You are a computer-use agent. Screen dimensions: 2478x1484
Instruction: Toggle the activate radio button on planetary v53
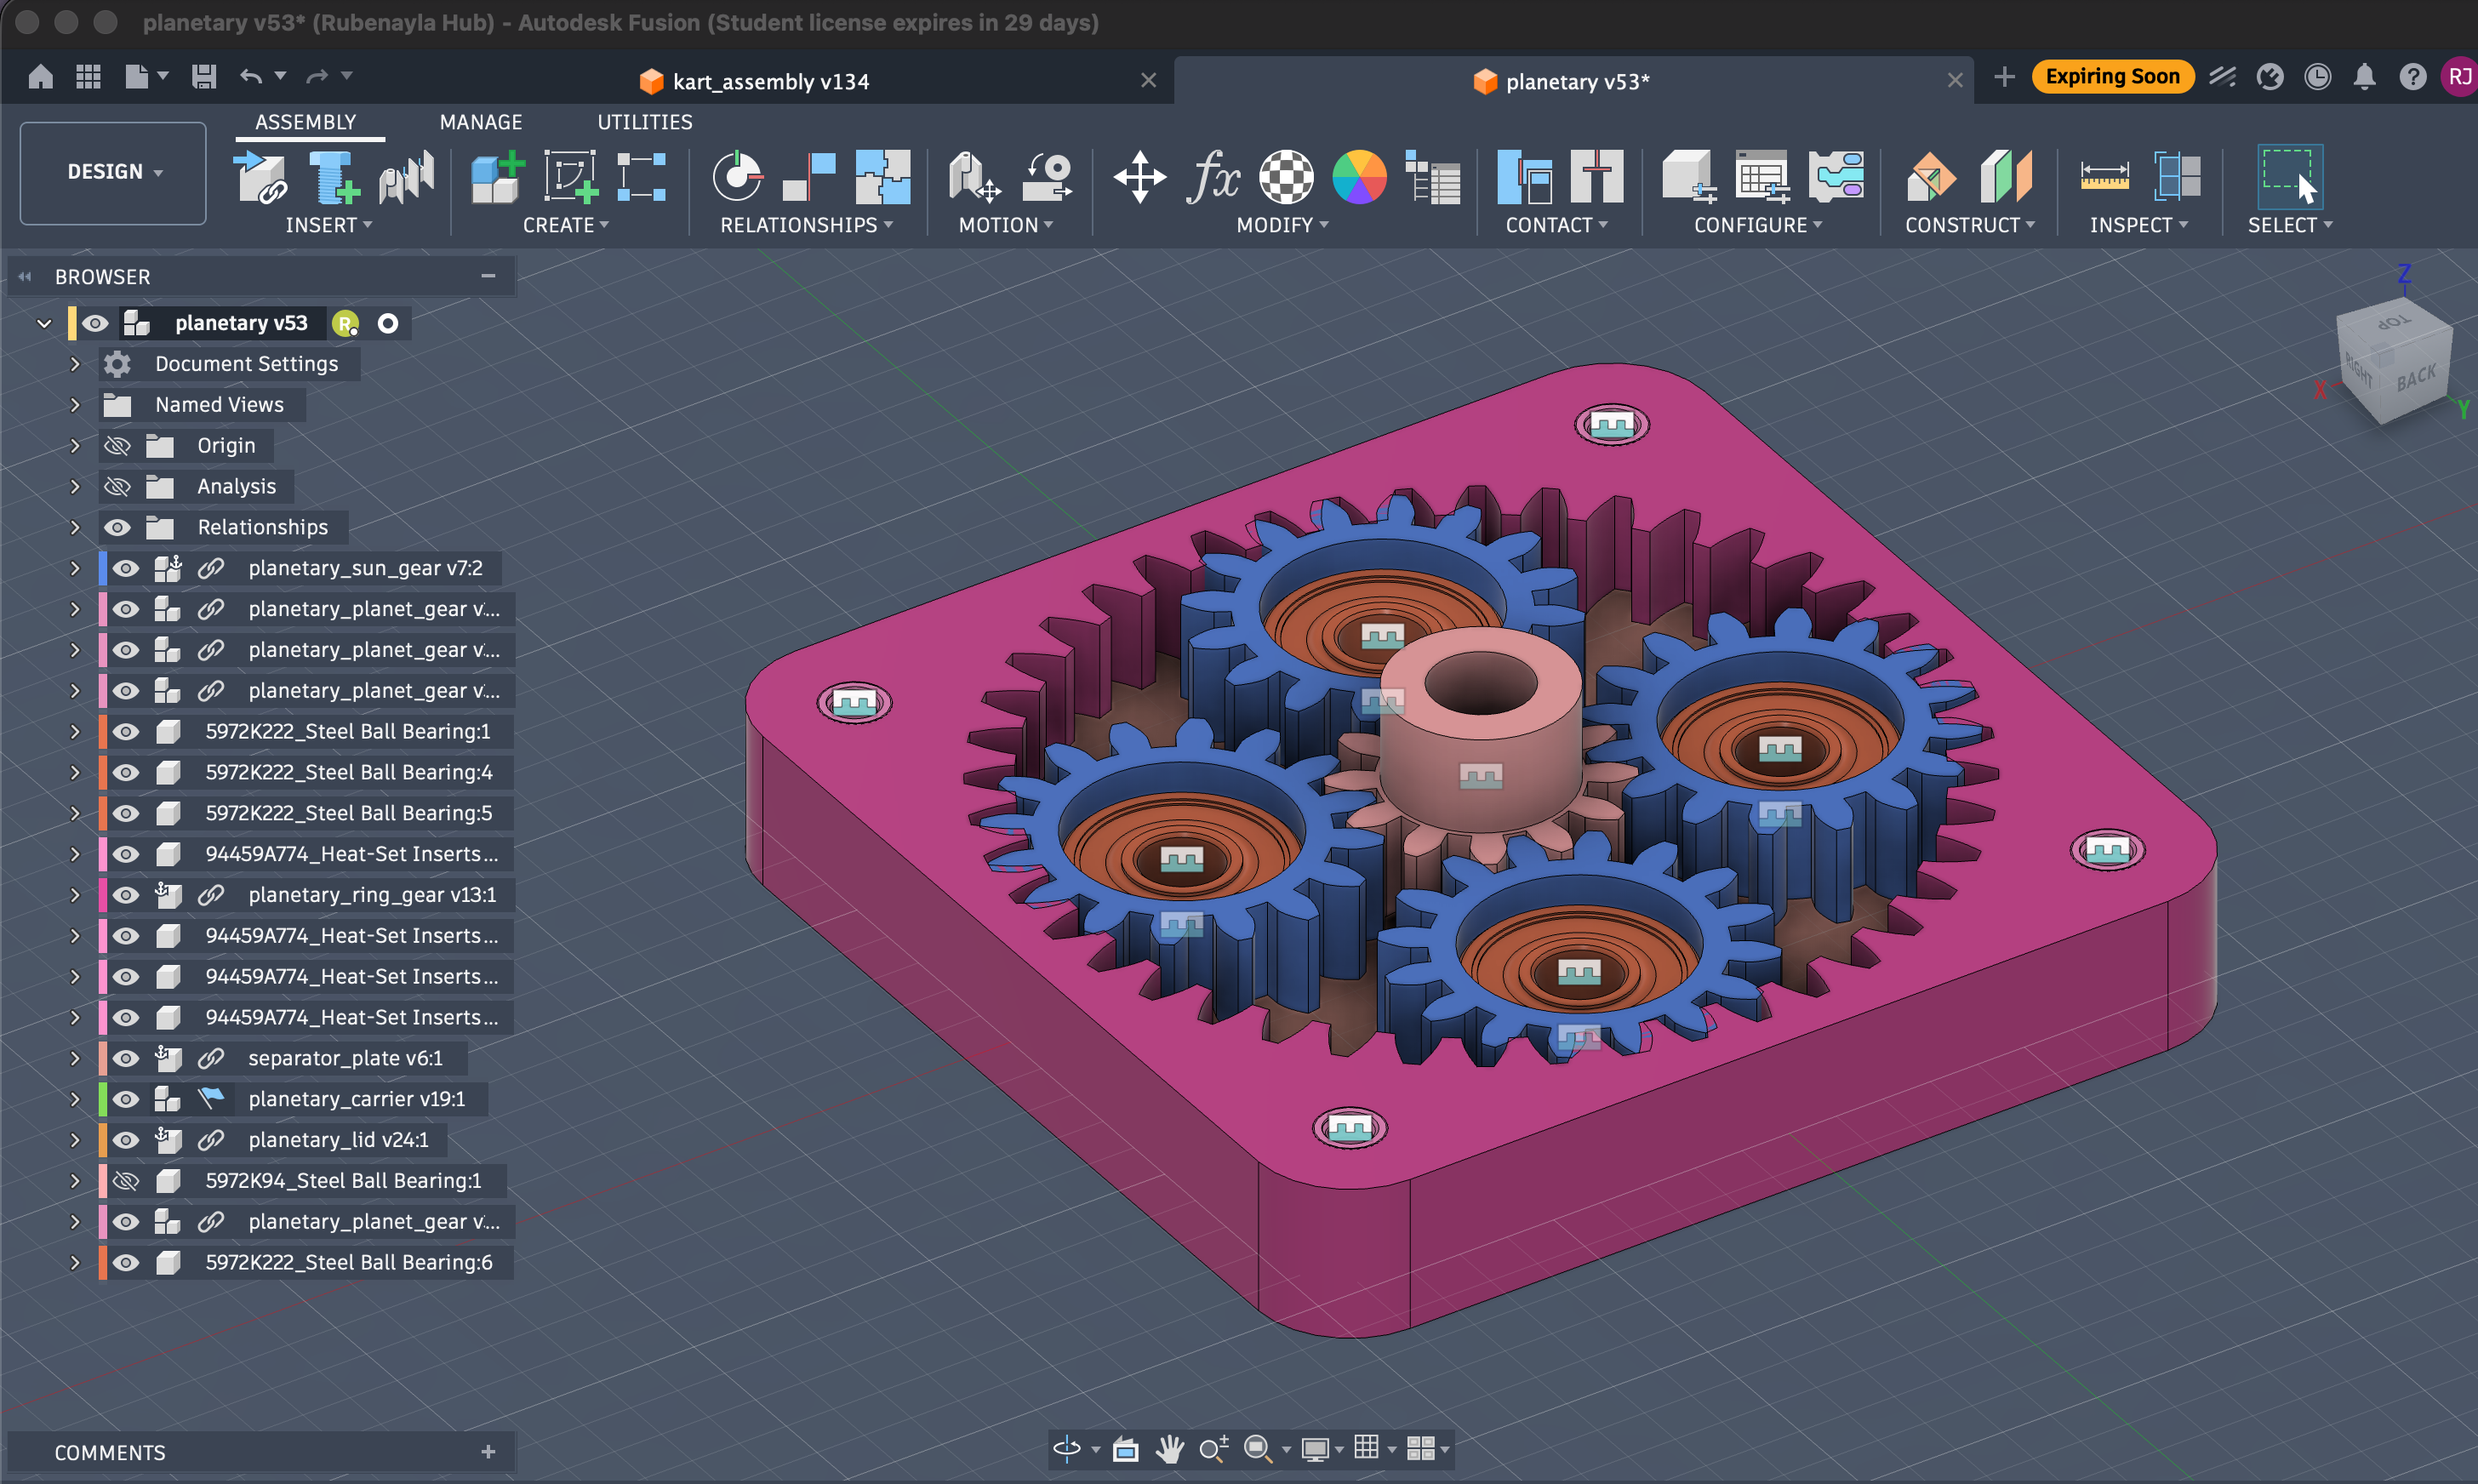(x=388, y=323)
